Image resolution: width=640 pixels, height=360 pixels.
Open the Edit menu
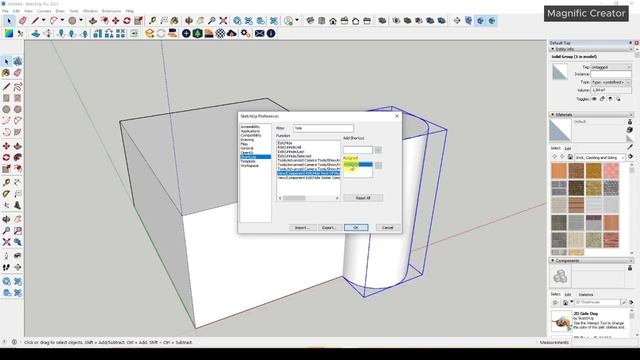[x=16, y=11]
